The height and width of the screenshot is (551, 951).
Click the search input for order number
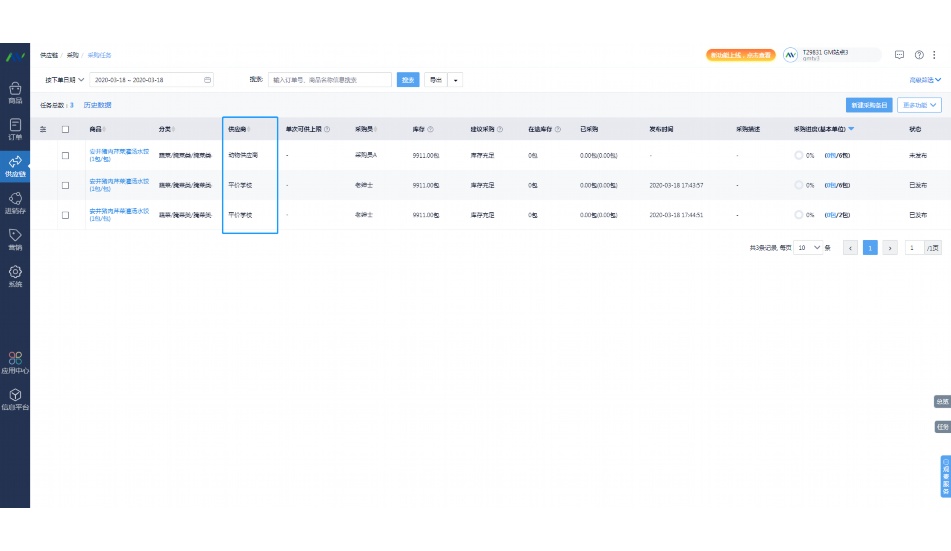330,80
